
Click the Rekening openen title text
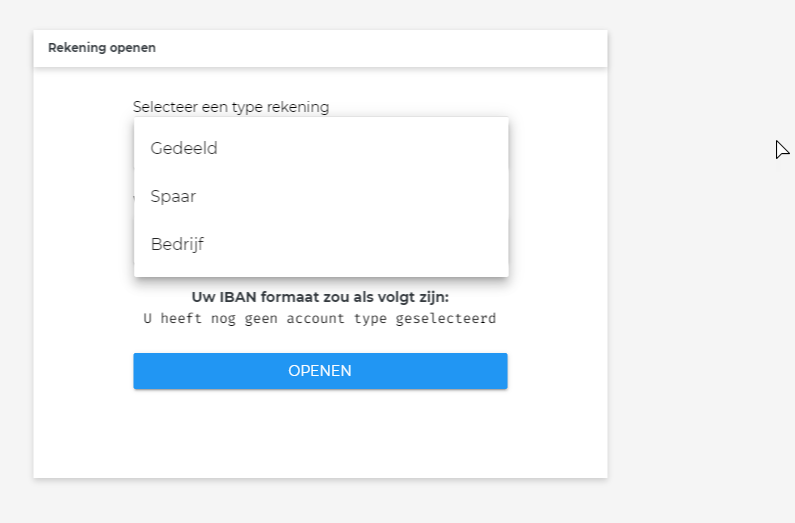[102, 48]
